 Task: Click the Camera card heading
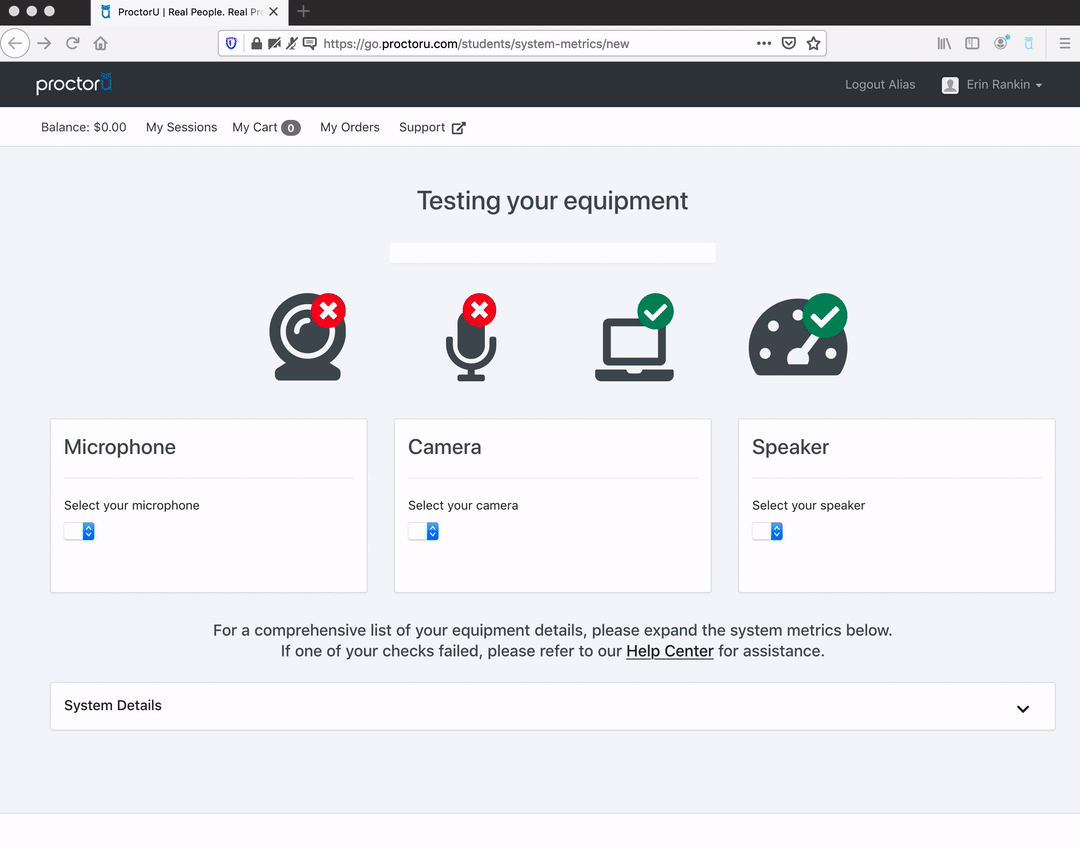(x=444, y=447)
